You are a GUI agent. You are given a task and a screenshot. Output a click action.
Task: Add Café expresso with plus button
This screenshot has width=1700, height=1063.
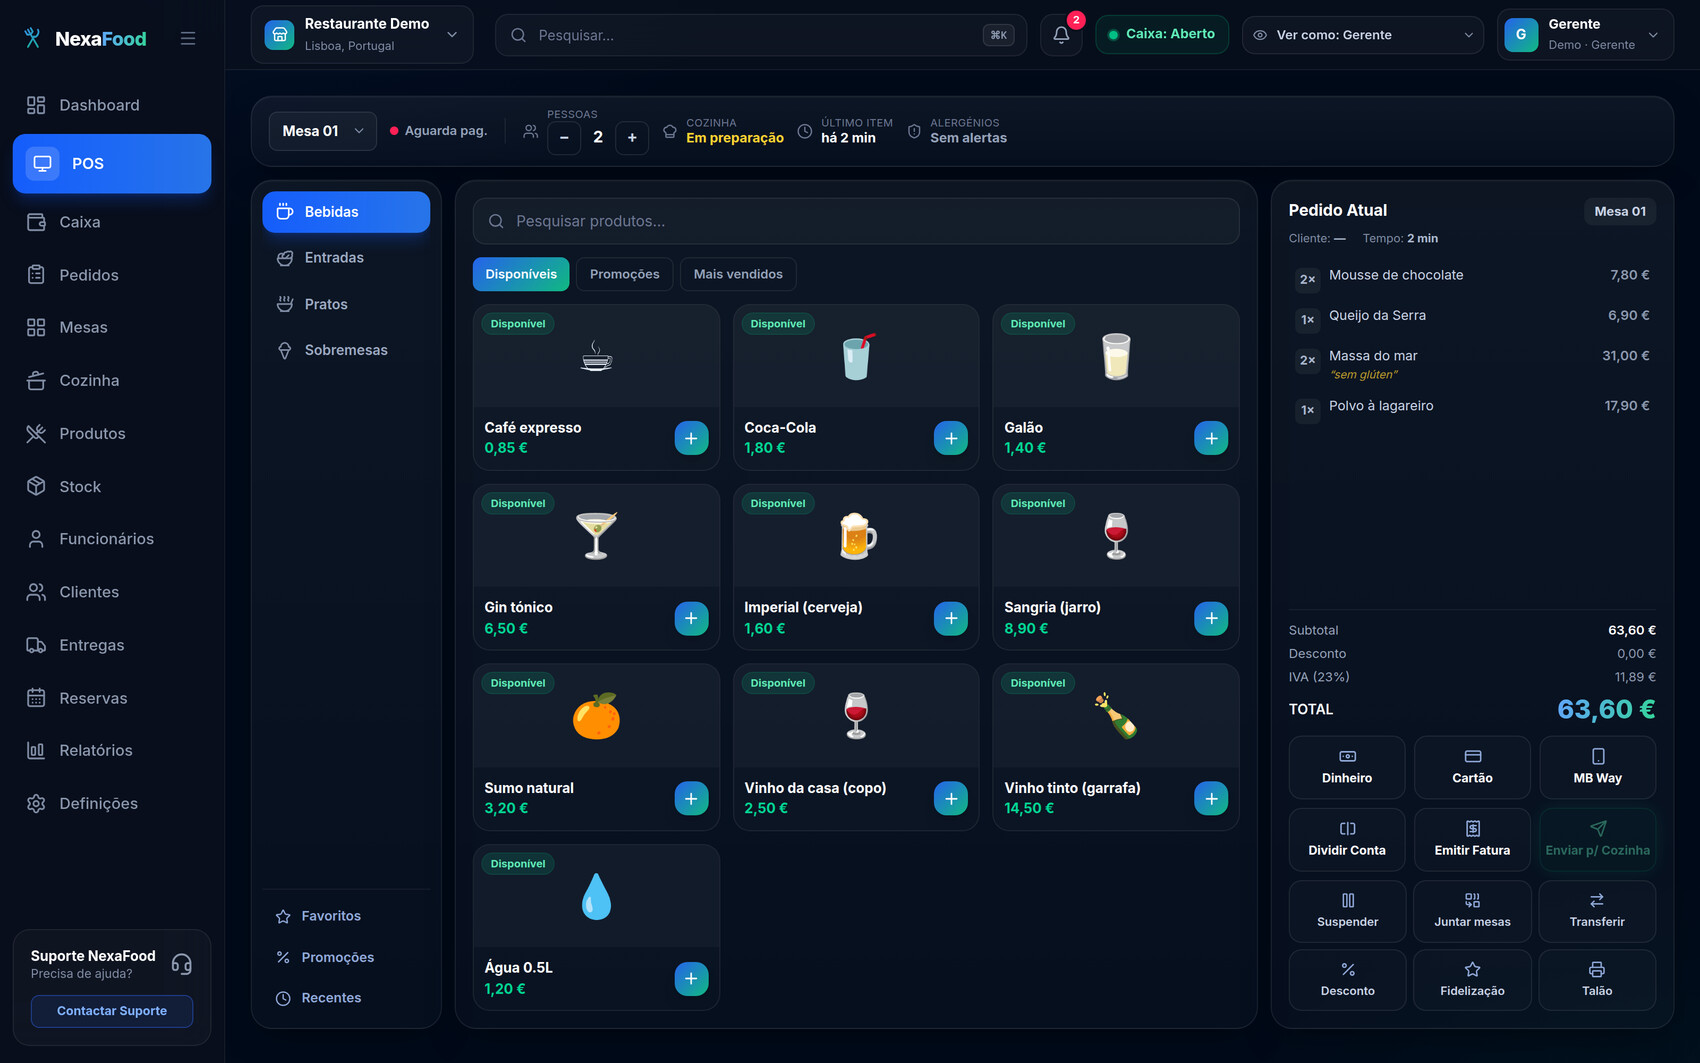[x=691, y=438]
